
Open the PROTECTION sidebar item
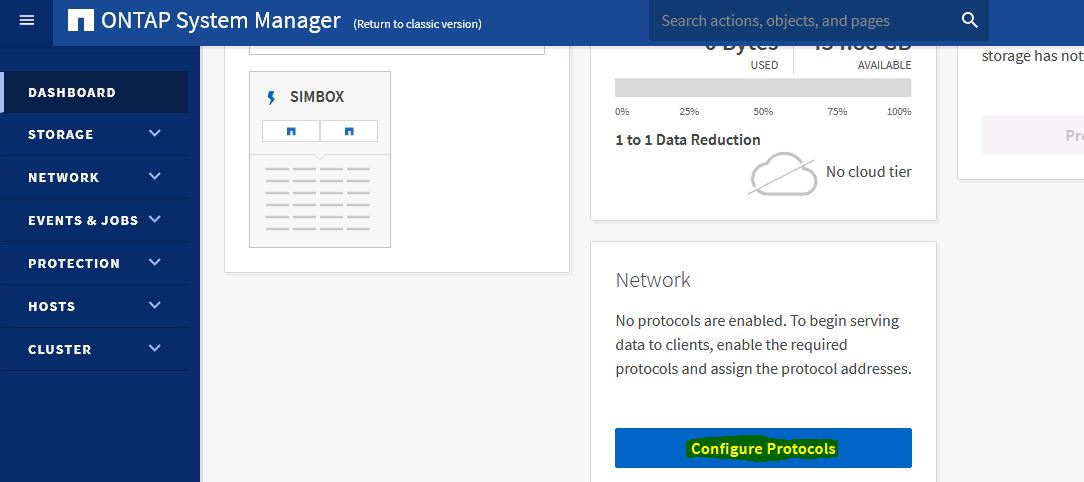(94, 263)
